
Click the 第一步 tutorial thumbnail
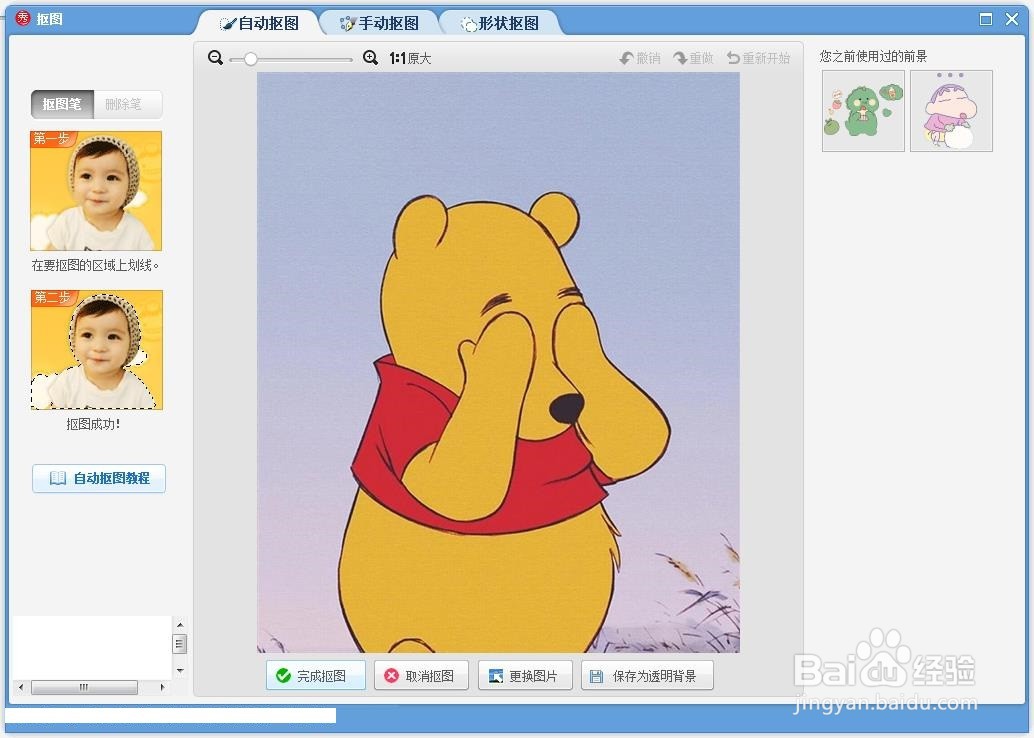coord(96,191)
